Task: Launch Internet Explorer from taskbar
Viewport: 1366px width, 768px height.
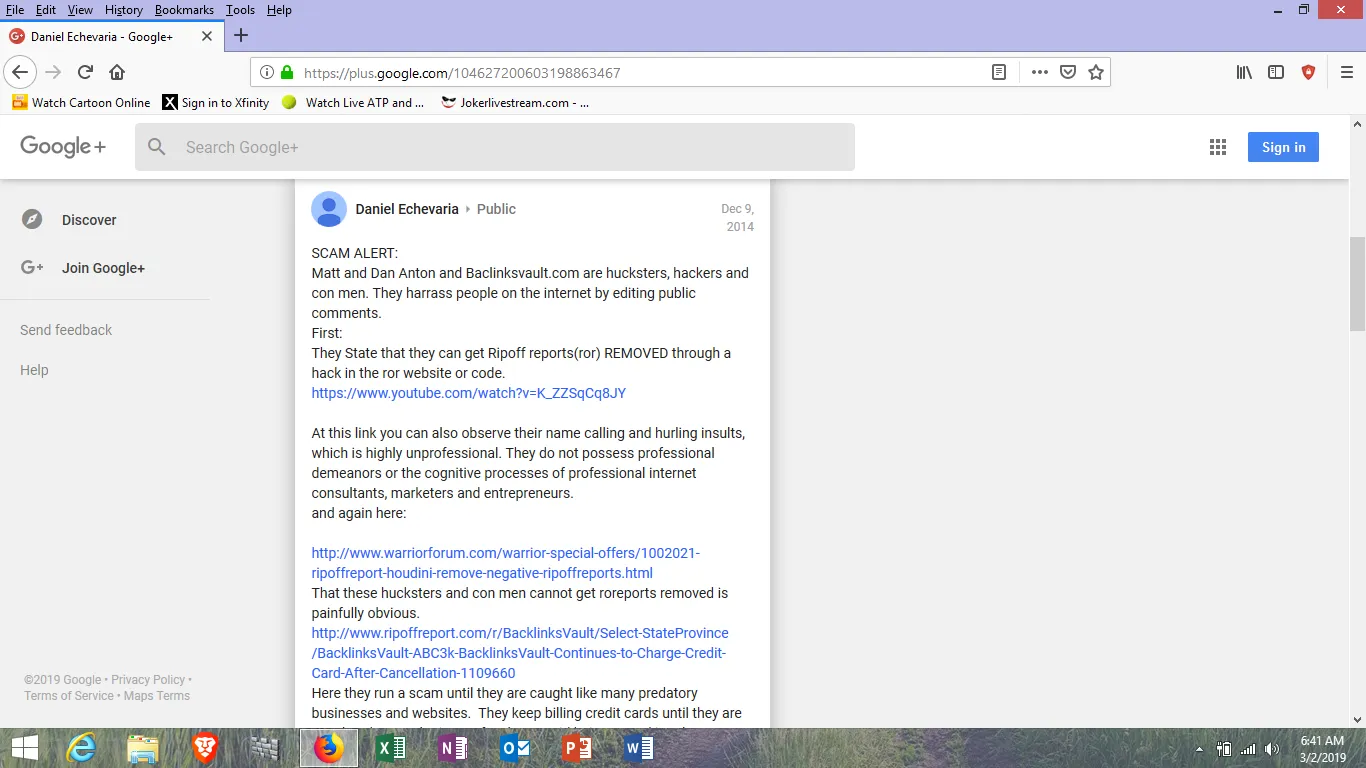Action: coord(80,748)
